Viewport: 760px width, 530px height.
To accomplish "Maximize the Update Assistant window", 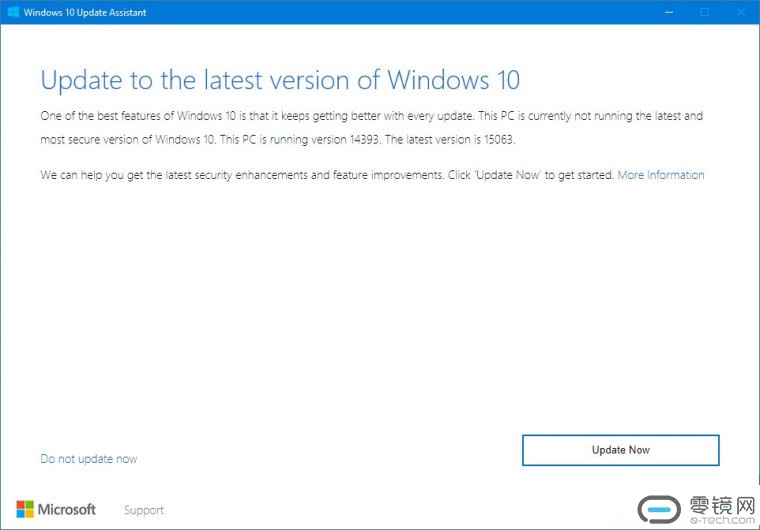I will (705, 12).
